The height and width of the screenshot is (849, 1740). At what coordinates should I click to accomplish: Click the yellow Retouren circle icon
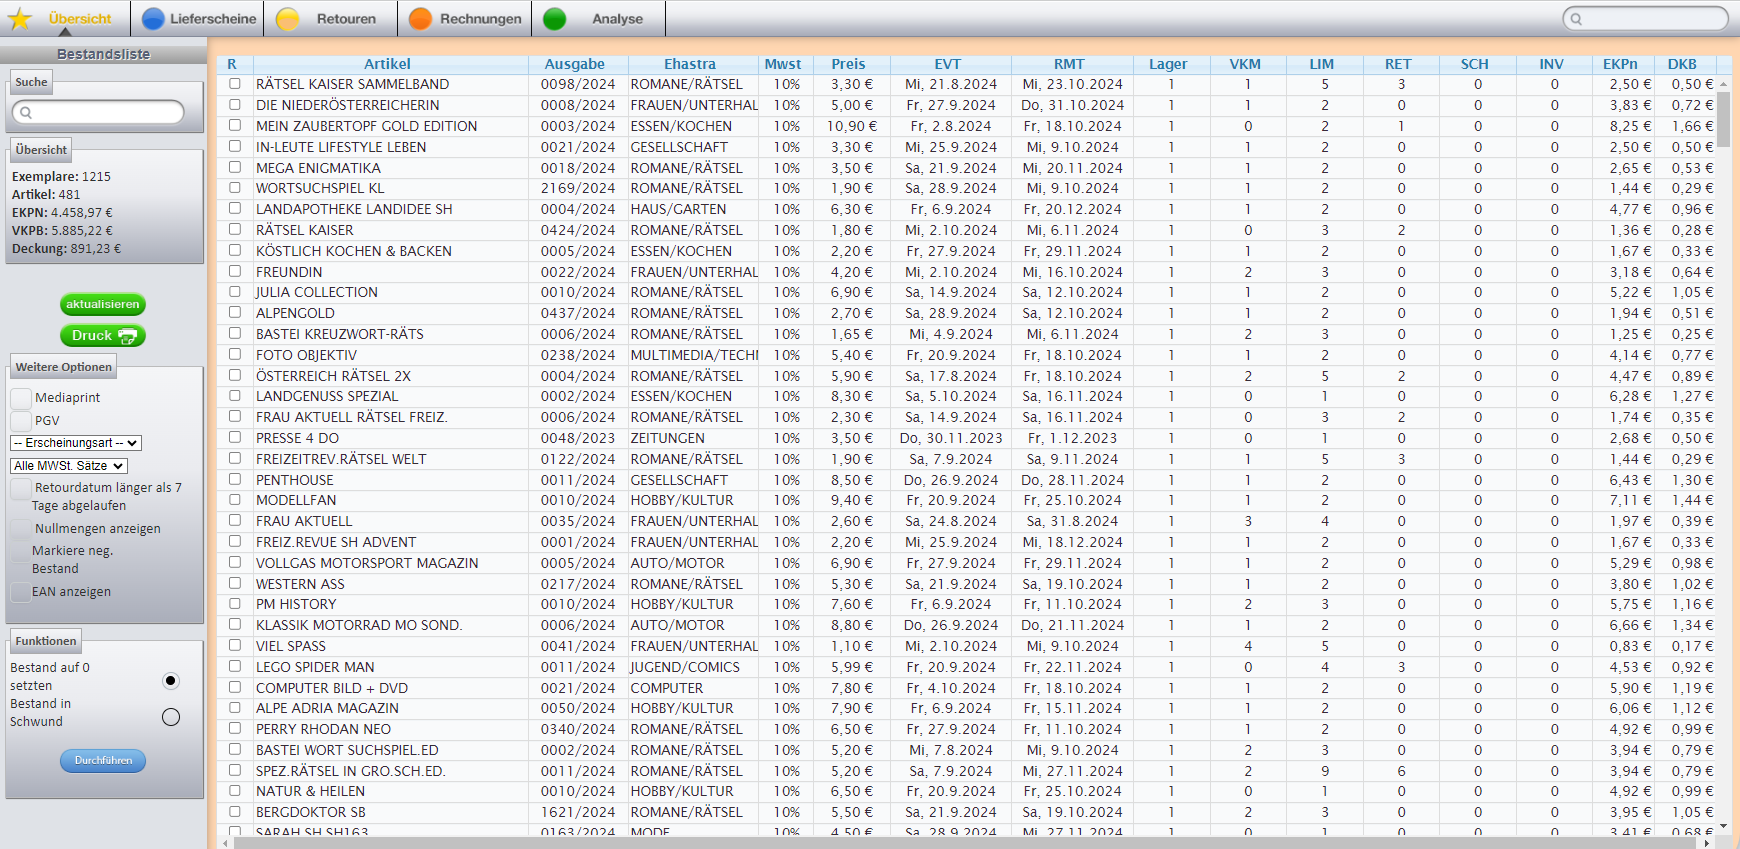click(x=288, y=19)
